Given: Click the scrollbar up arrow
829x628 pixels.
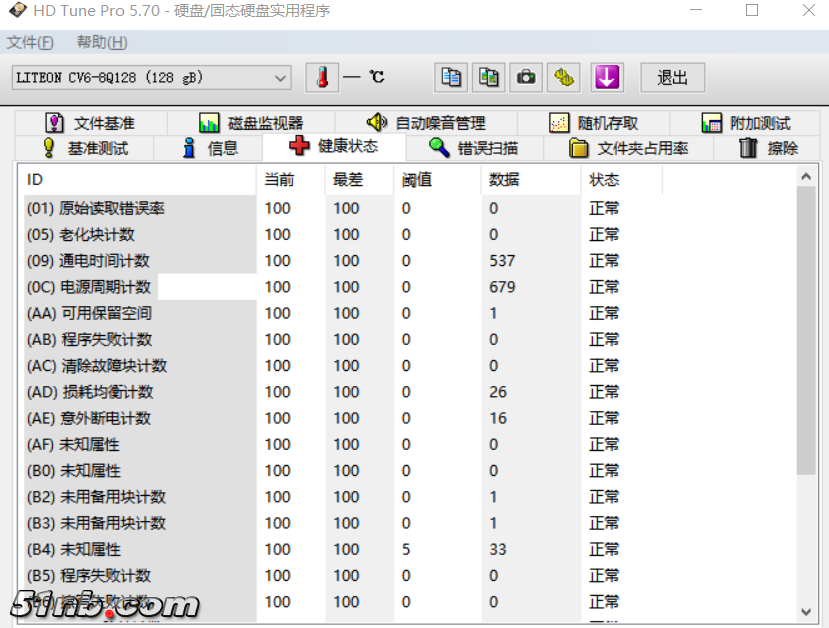Looking at the screenshot, I should pos(806,177).
